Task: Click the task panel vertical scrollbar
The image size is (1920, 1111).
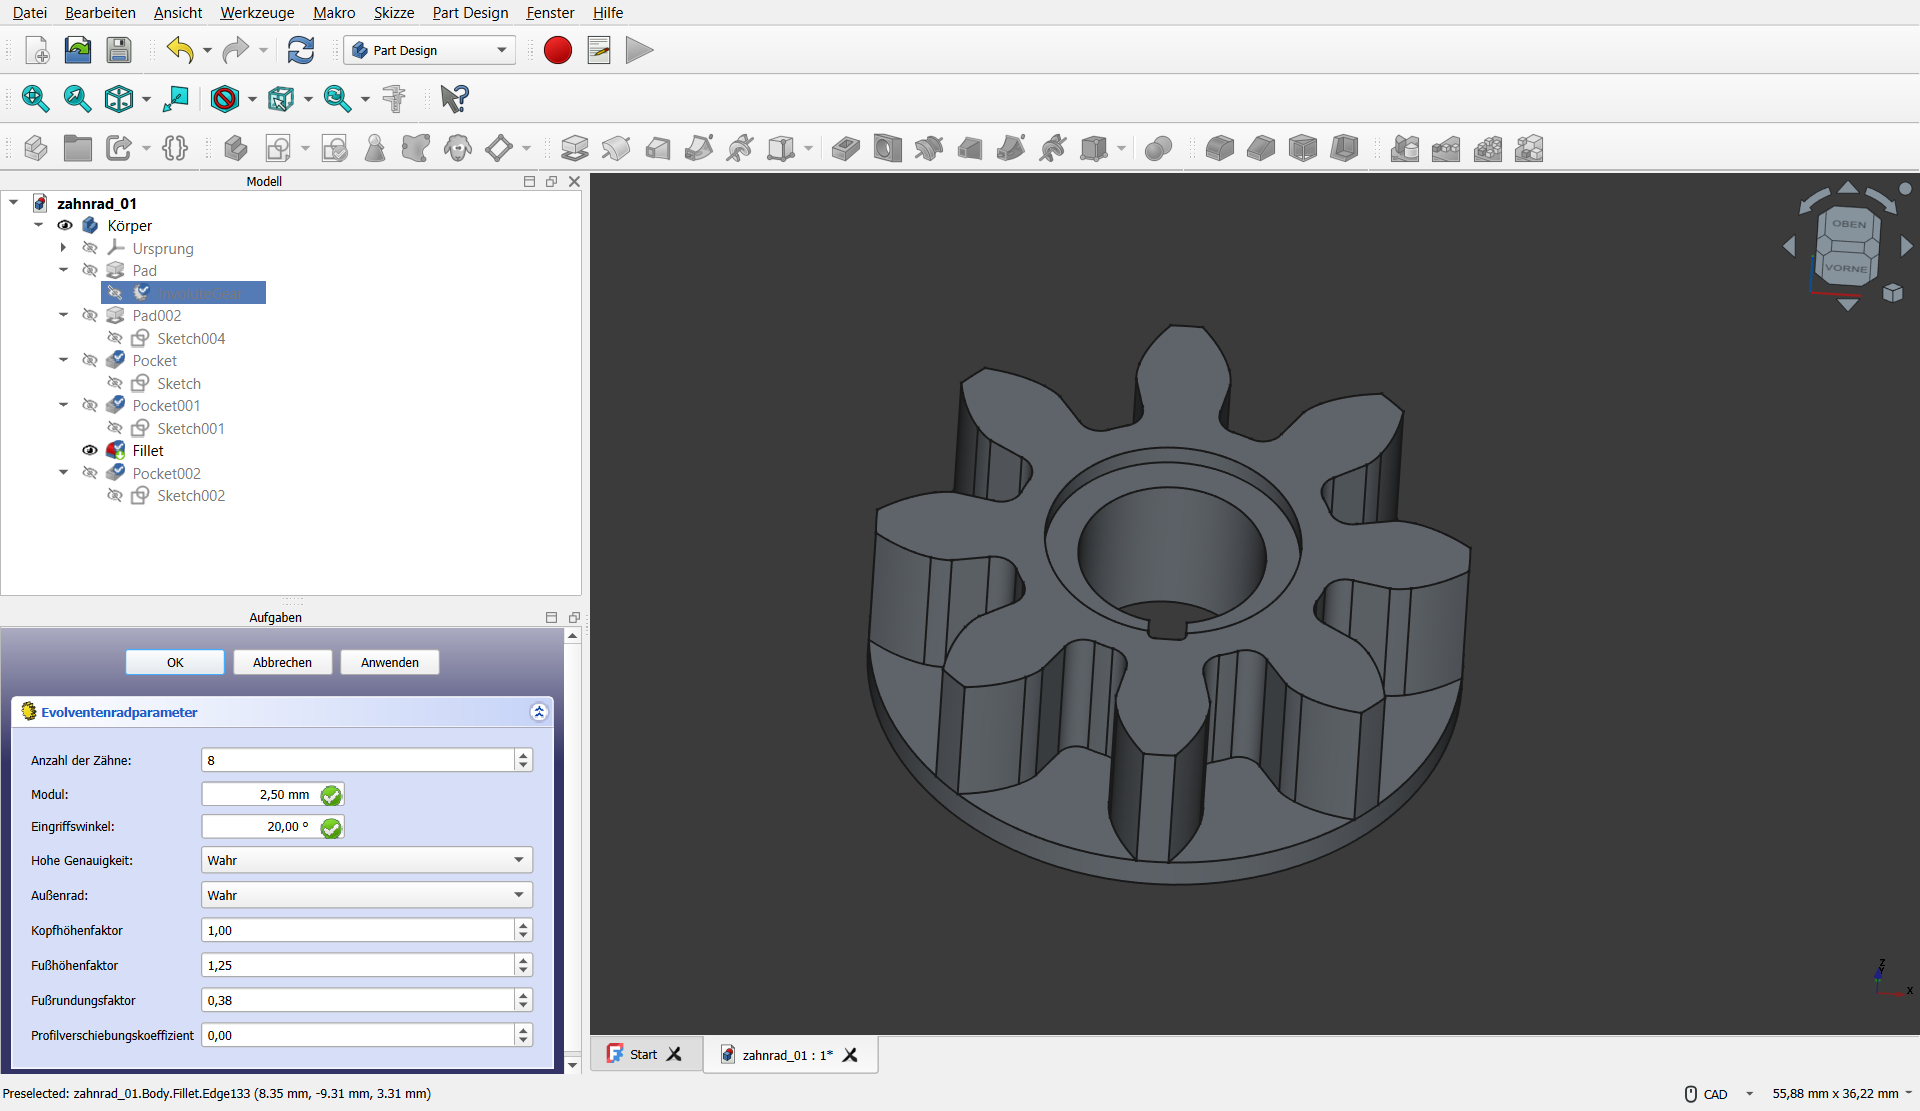Action: pyautogui.click(x=573, y=850)
